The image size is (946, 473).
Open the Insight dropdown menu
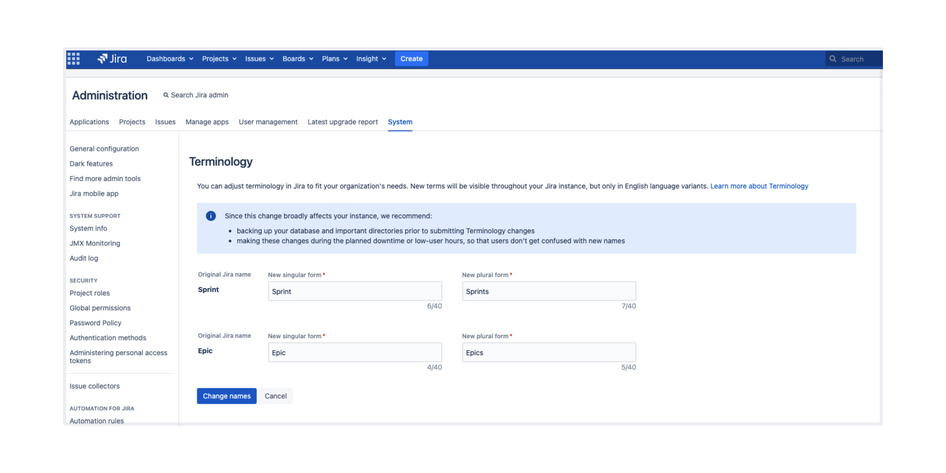tap(371, 59)
